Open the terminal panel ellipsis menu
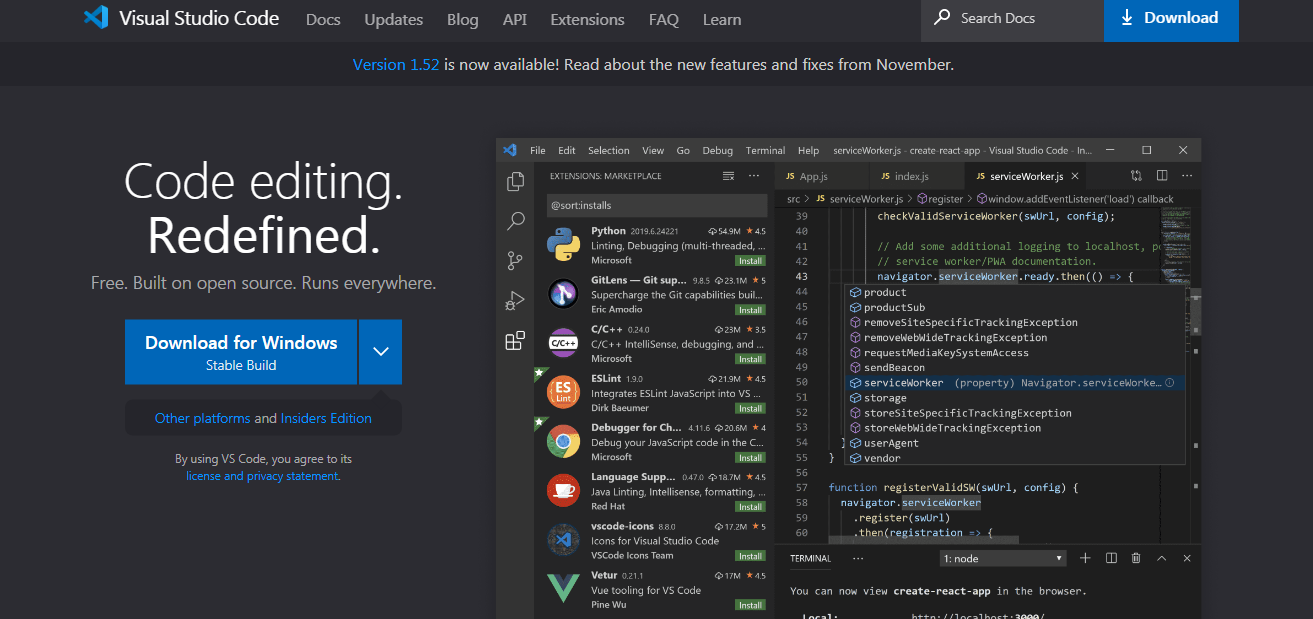 pos(858,558)
